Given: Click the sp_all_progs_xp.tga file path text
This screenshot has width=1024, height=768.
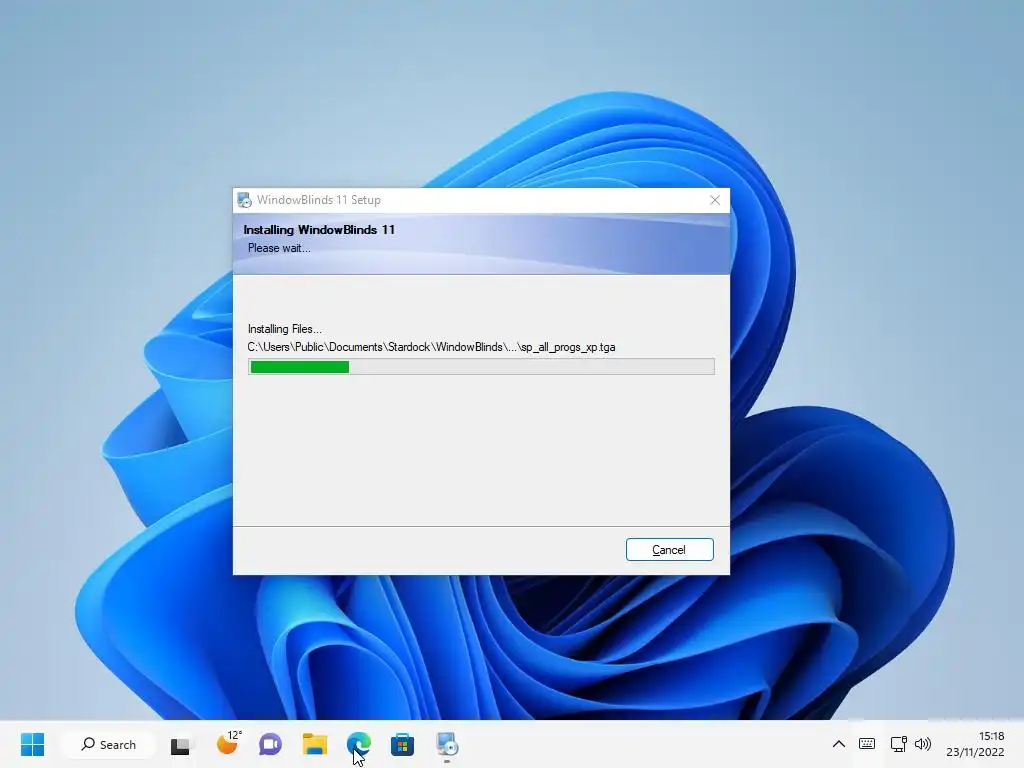Looking at the screenshot, I should tap(431, 347).
